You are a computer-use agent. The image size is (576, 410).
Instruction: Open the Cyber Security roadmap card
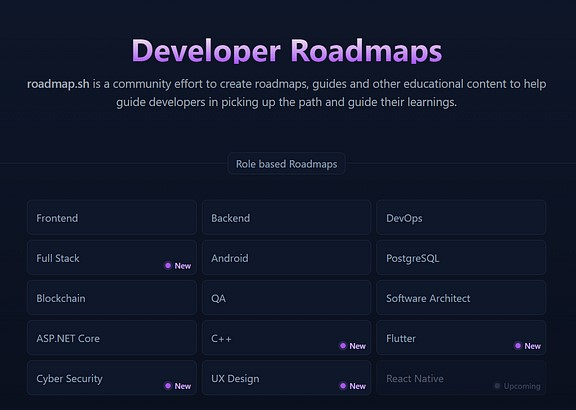(x=112, y=378)
